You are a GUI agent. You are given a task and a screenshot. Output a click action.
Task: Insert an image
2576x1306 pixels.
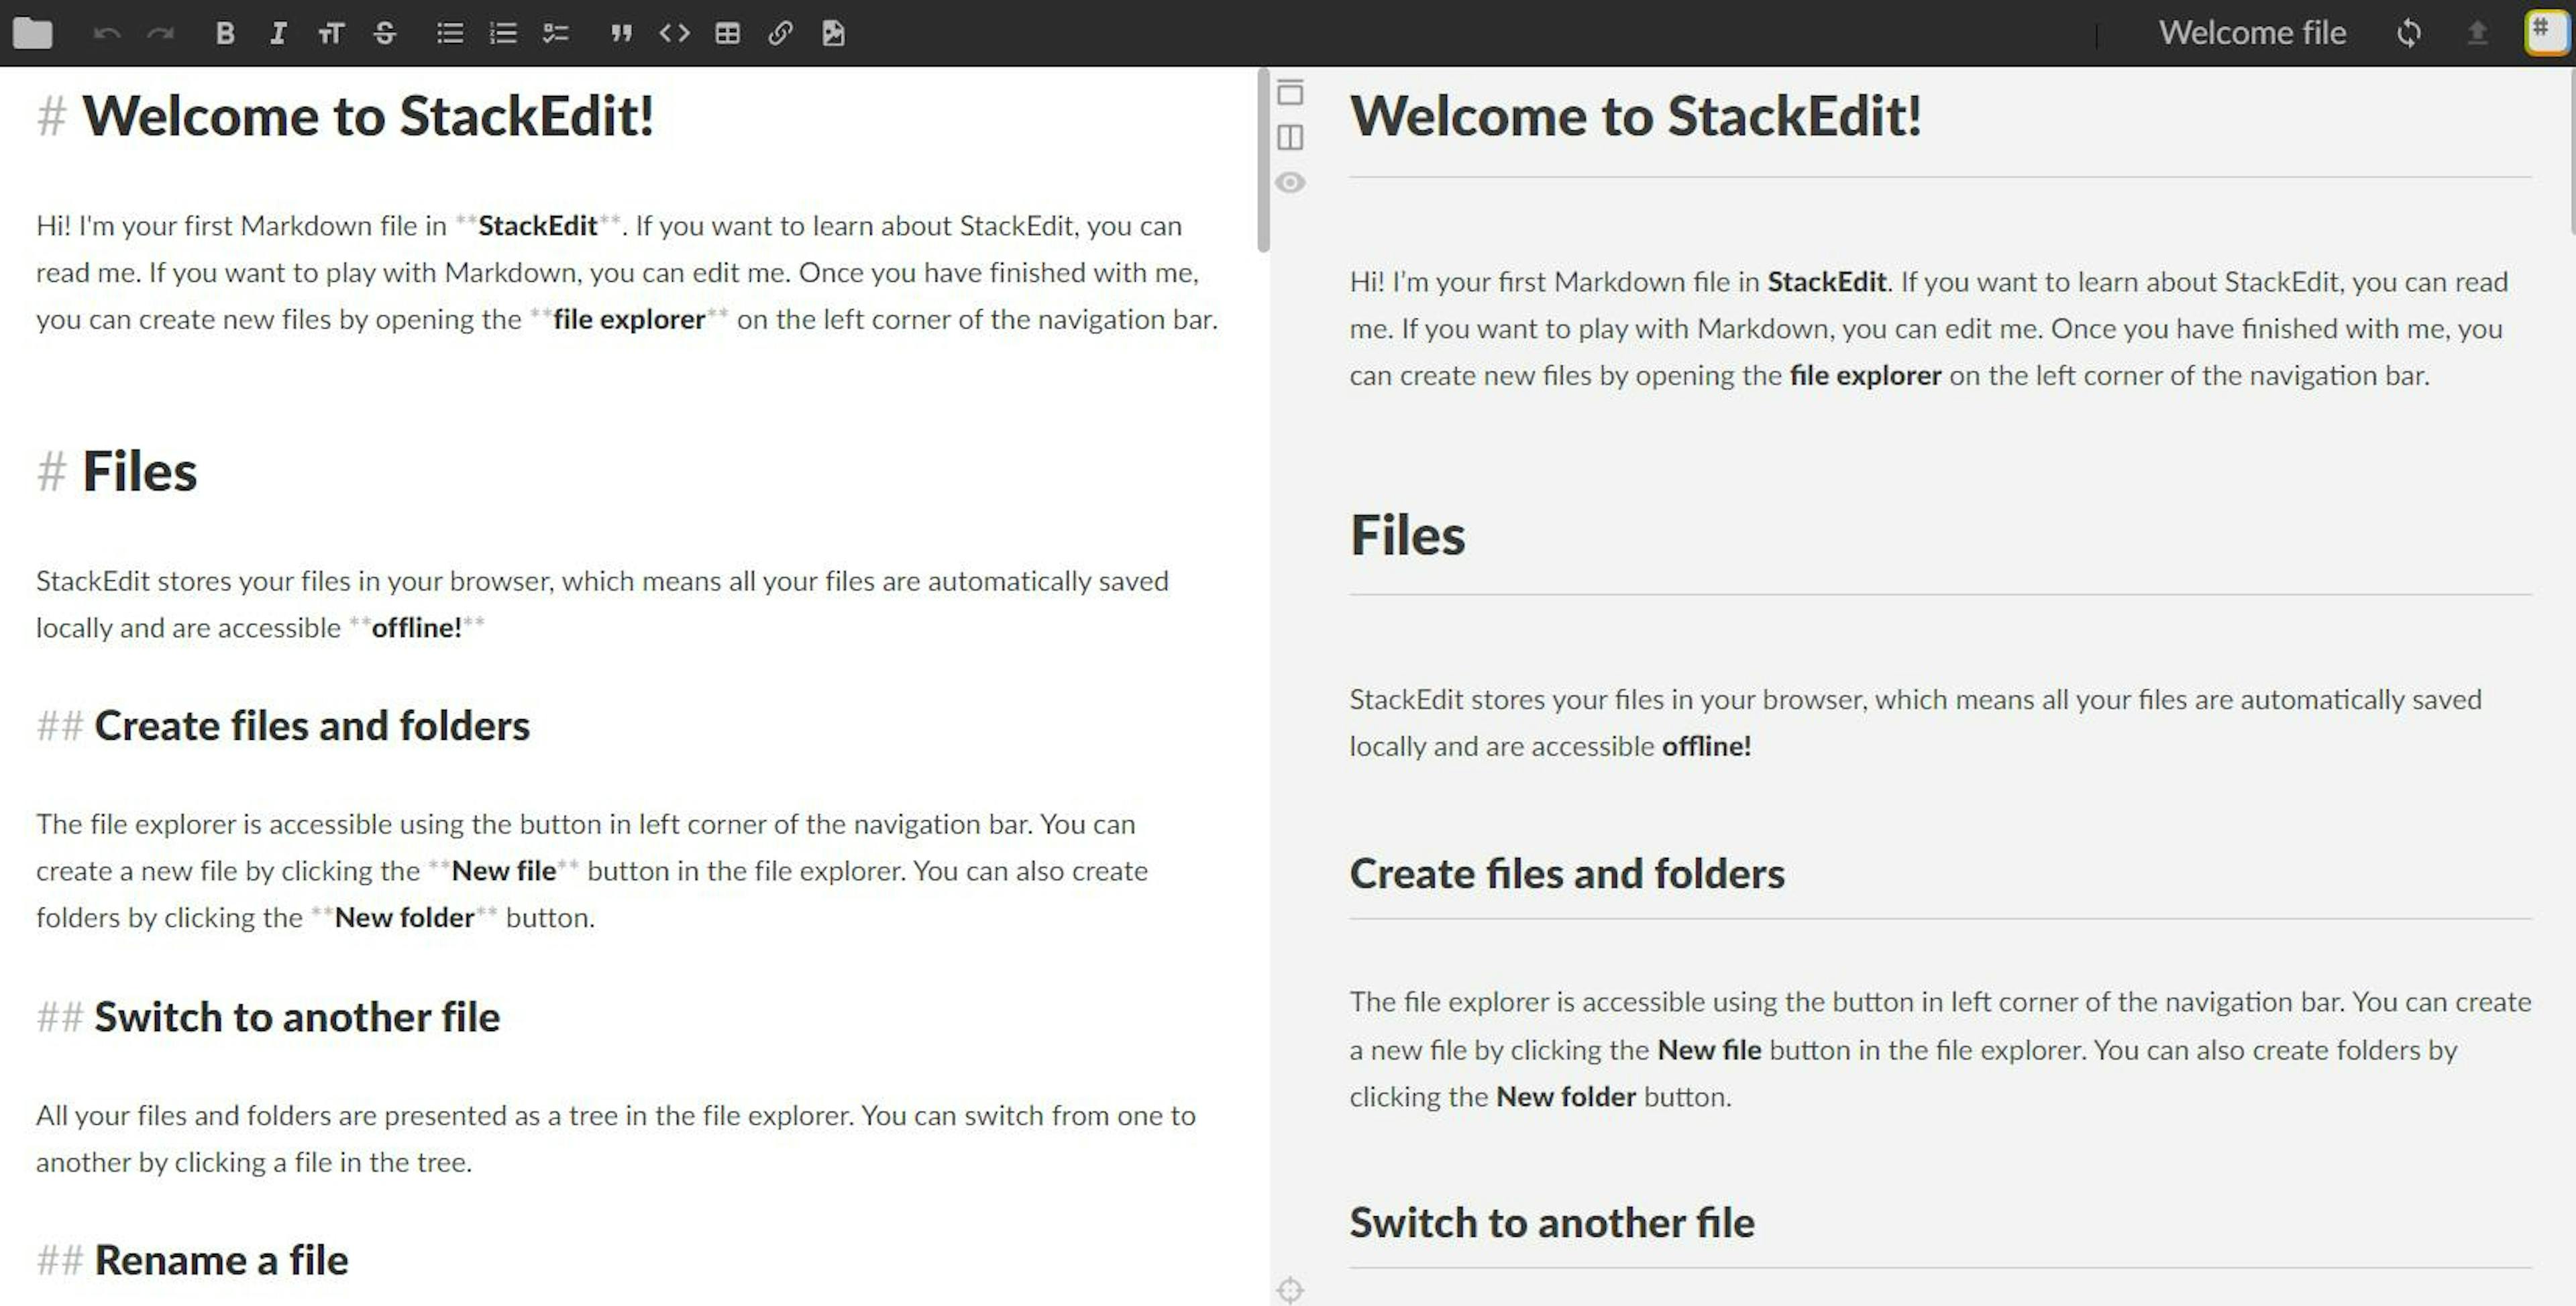(x=833, y=33)
